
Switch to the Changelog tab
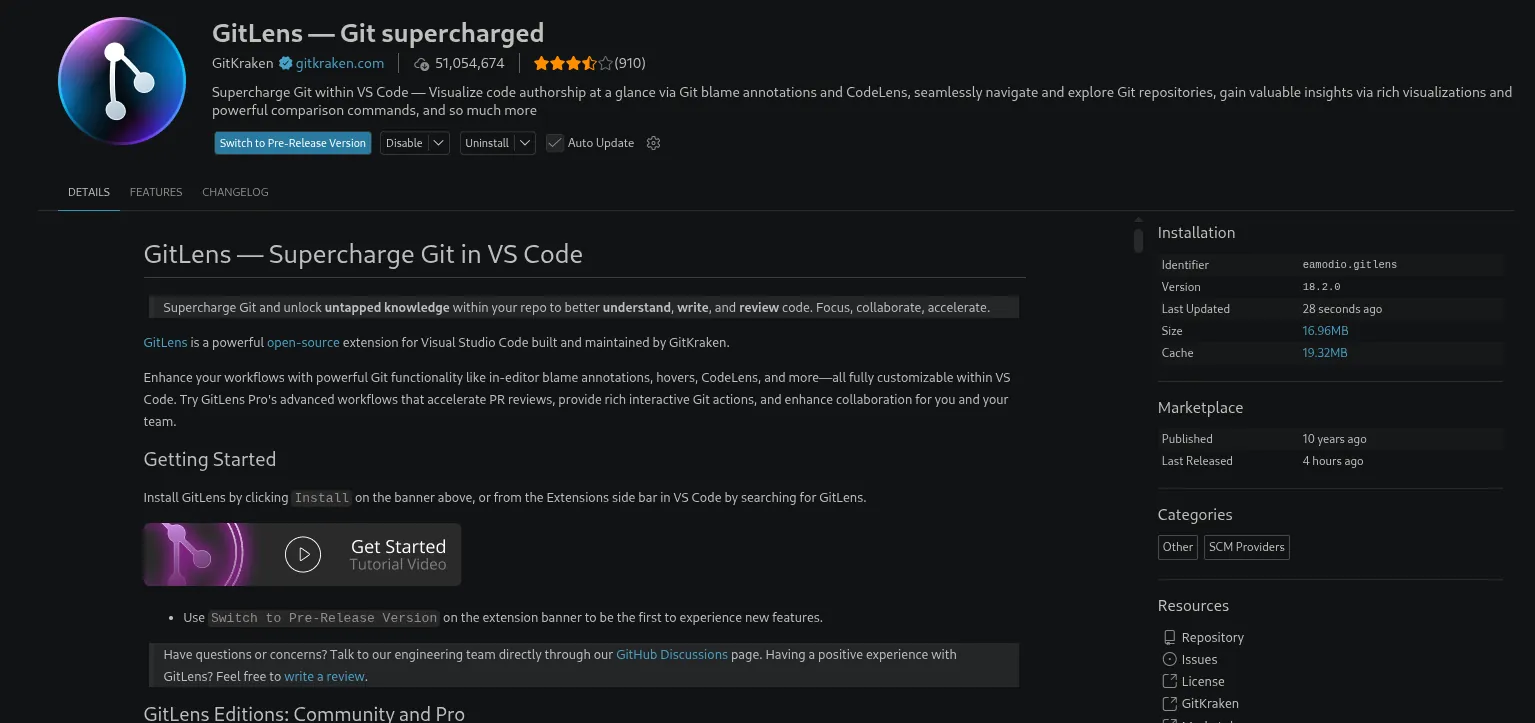coord(235,192)
